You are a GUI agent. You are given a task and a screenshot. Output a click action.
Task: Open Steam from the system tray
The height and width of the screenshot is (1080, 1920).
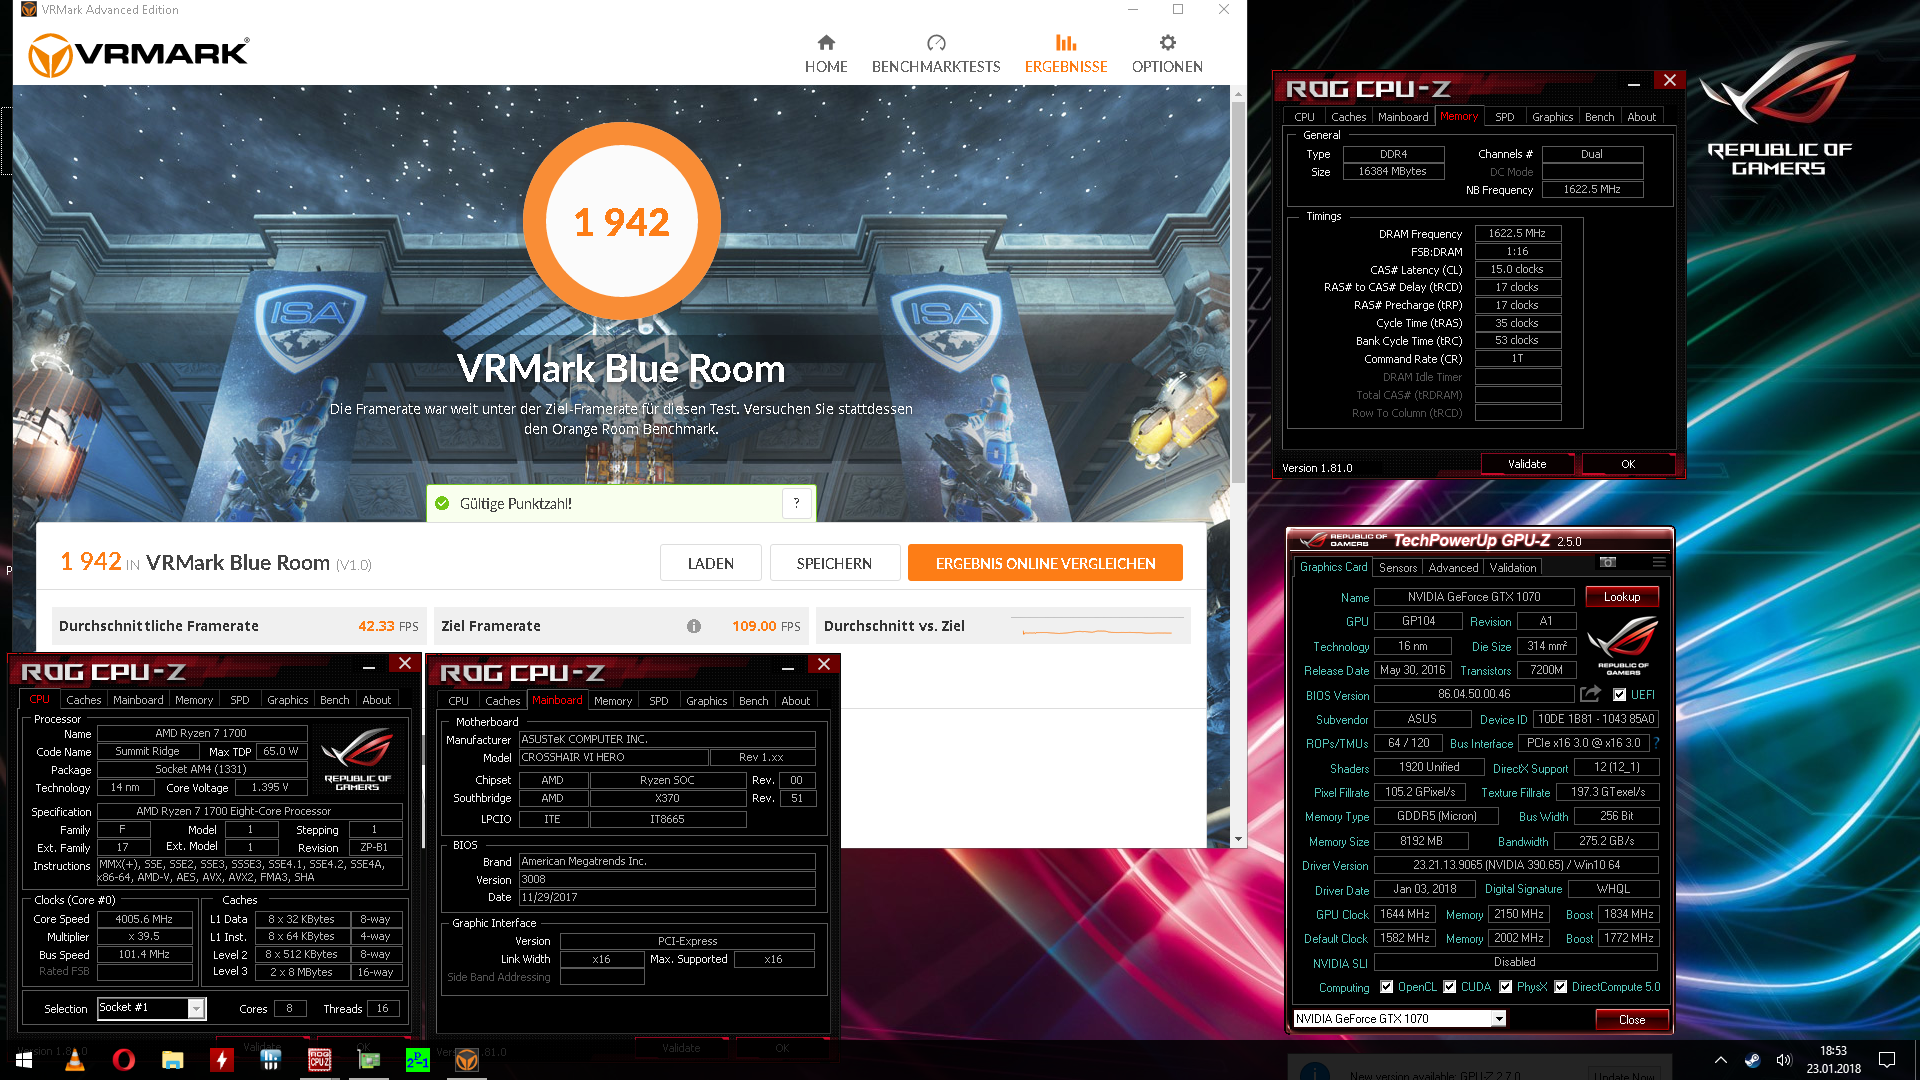(1752, 1060)
